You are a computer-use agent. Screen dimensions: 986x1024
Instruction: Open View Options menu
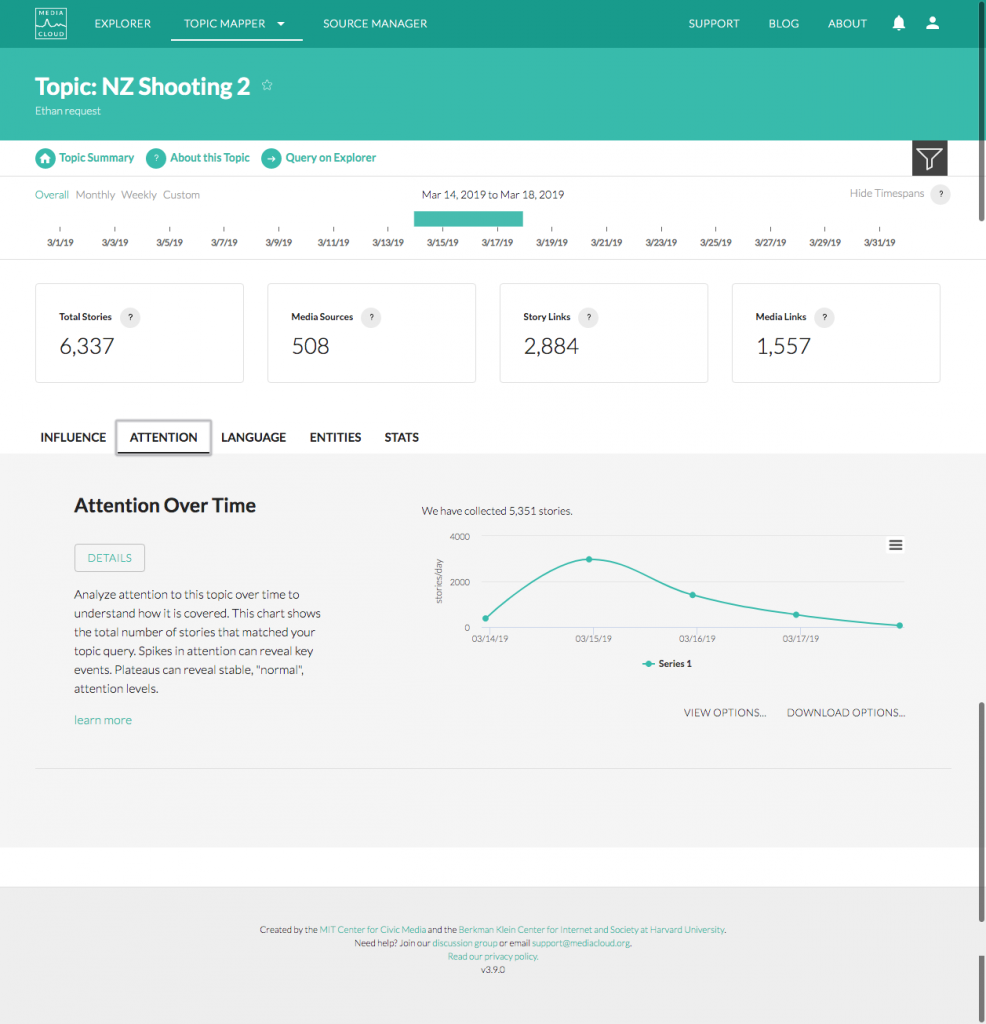click(725, 713)
